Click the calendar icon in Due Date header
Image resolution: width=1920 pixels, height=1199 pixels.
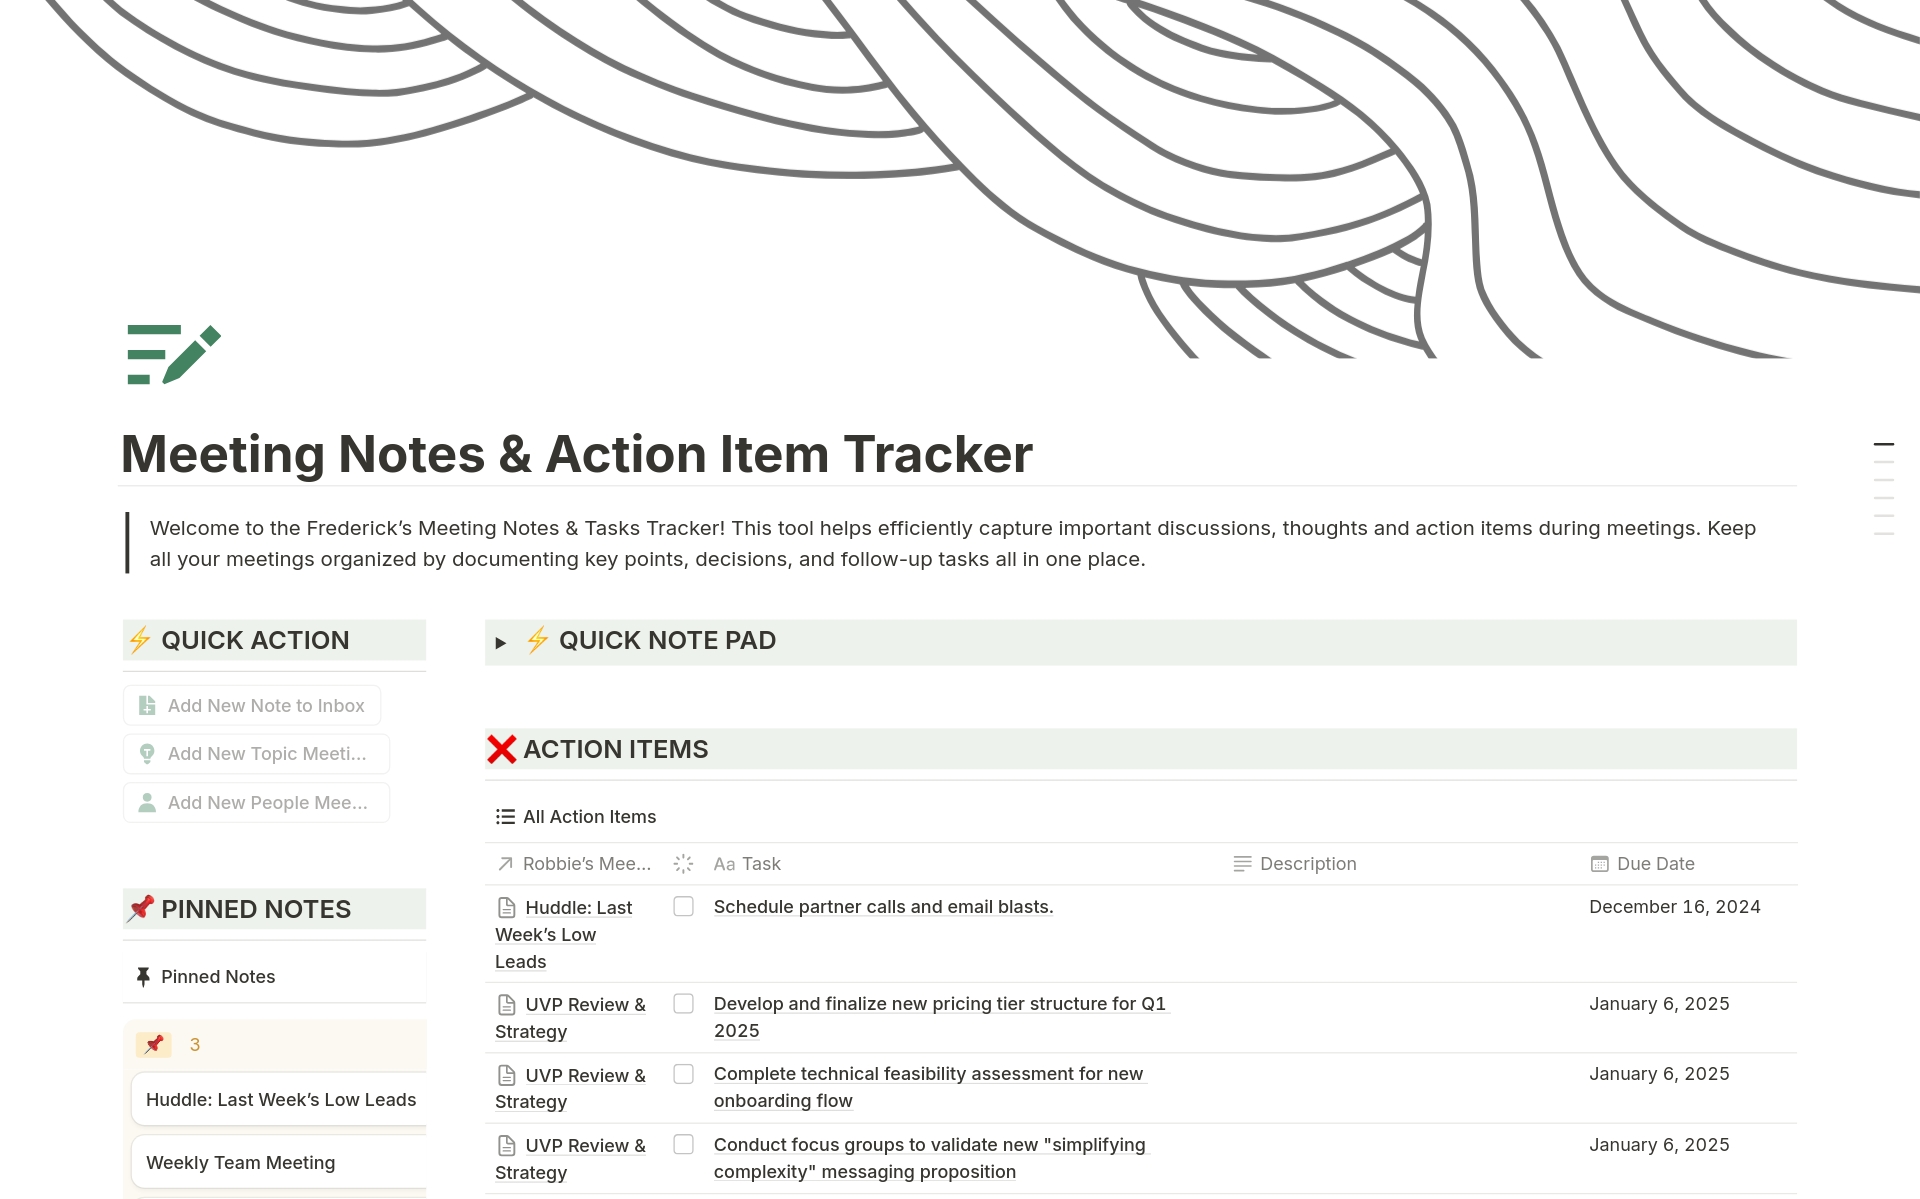(1599, 864)
